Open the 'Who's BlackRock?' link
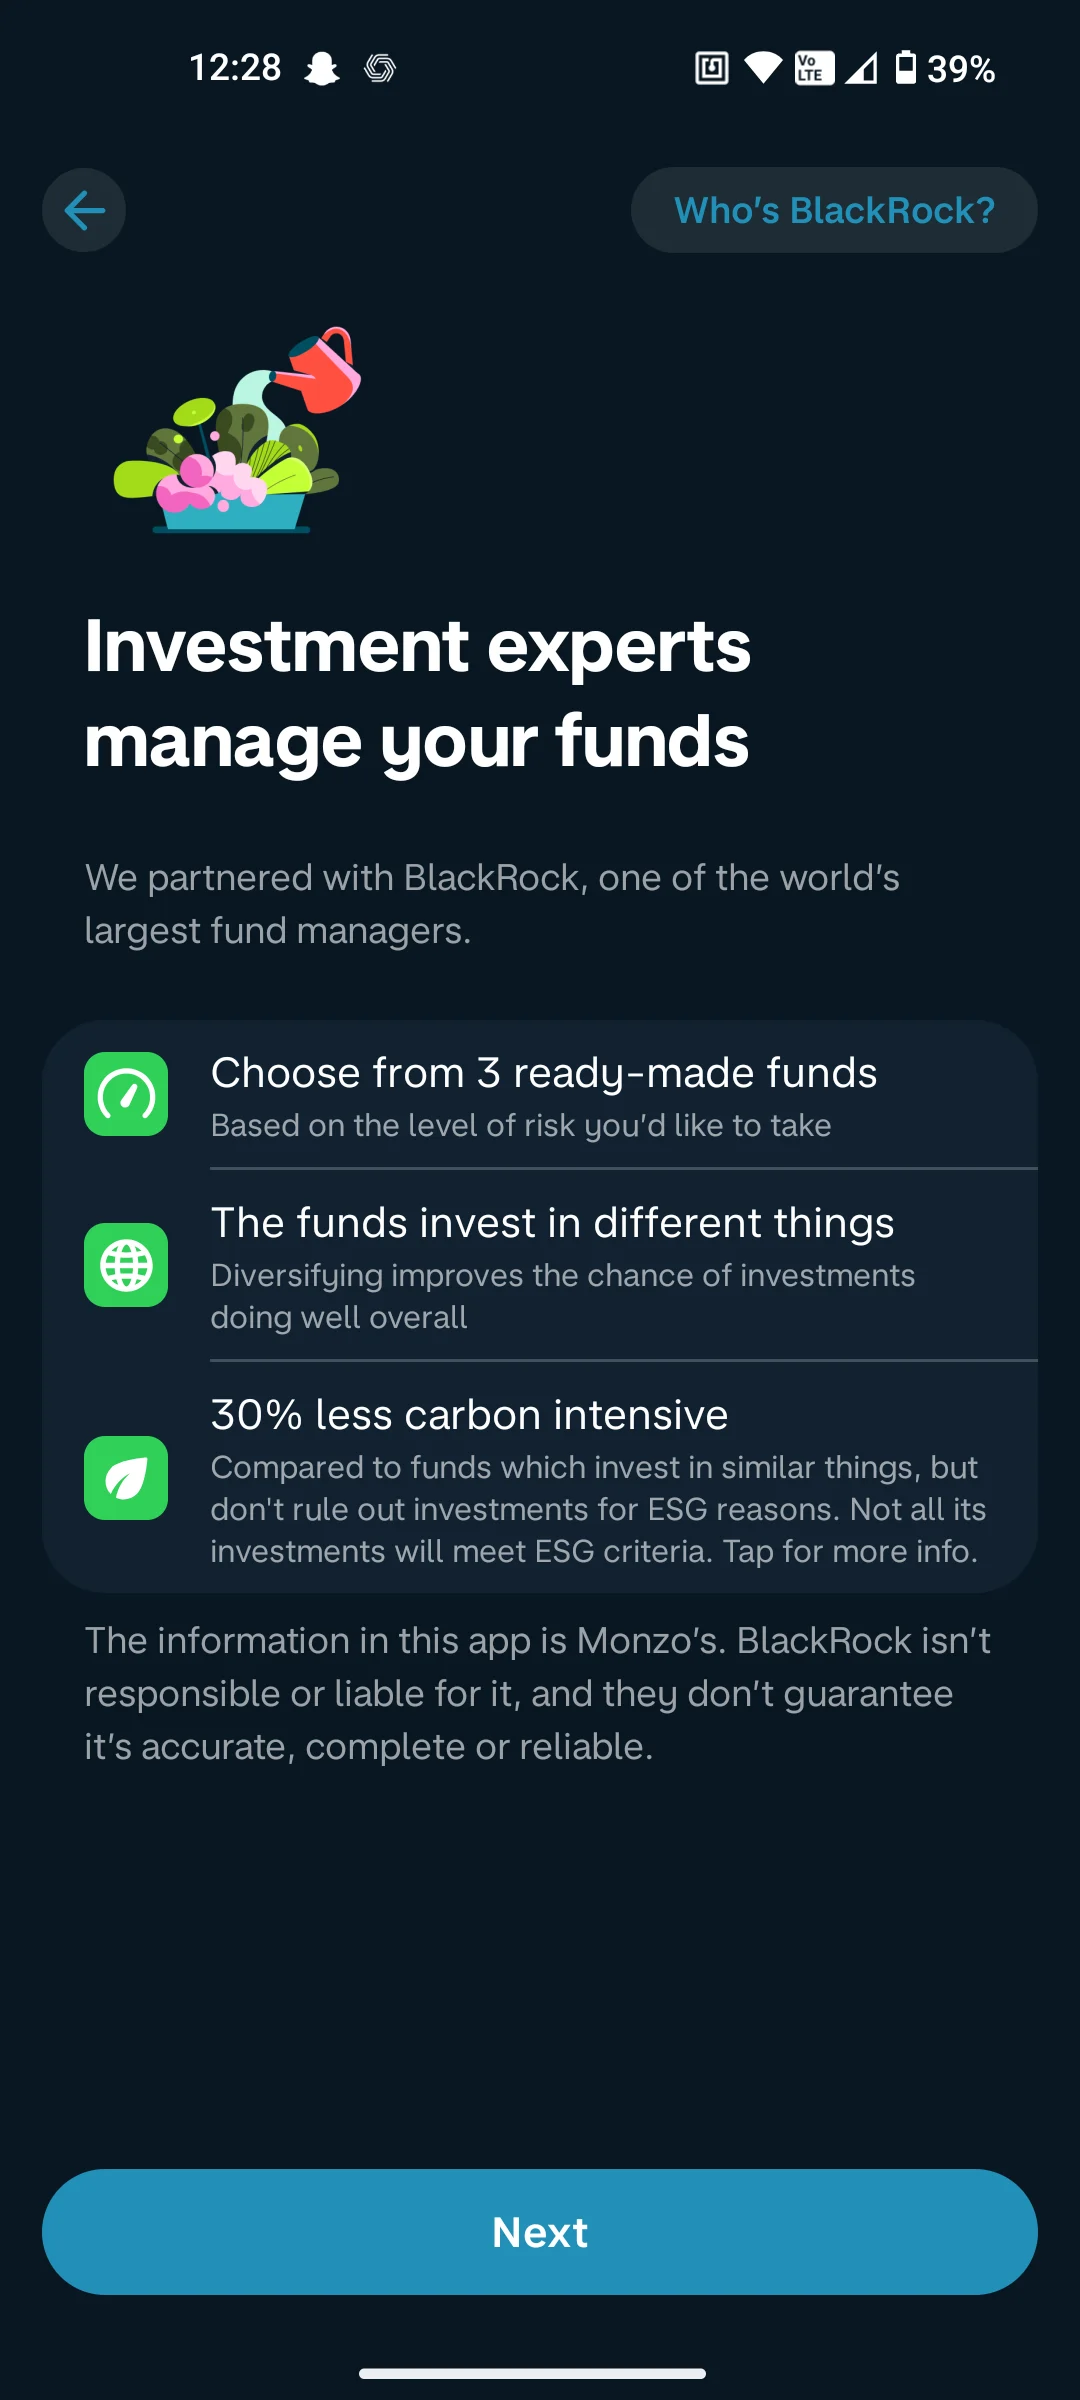 pyautogui.click(x=833, y=209)
